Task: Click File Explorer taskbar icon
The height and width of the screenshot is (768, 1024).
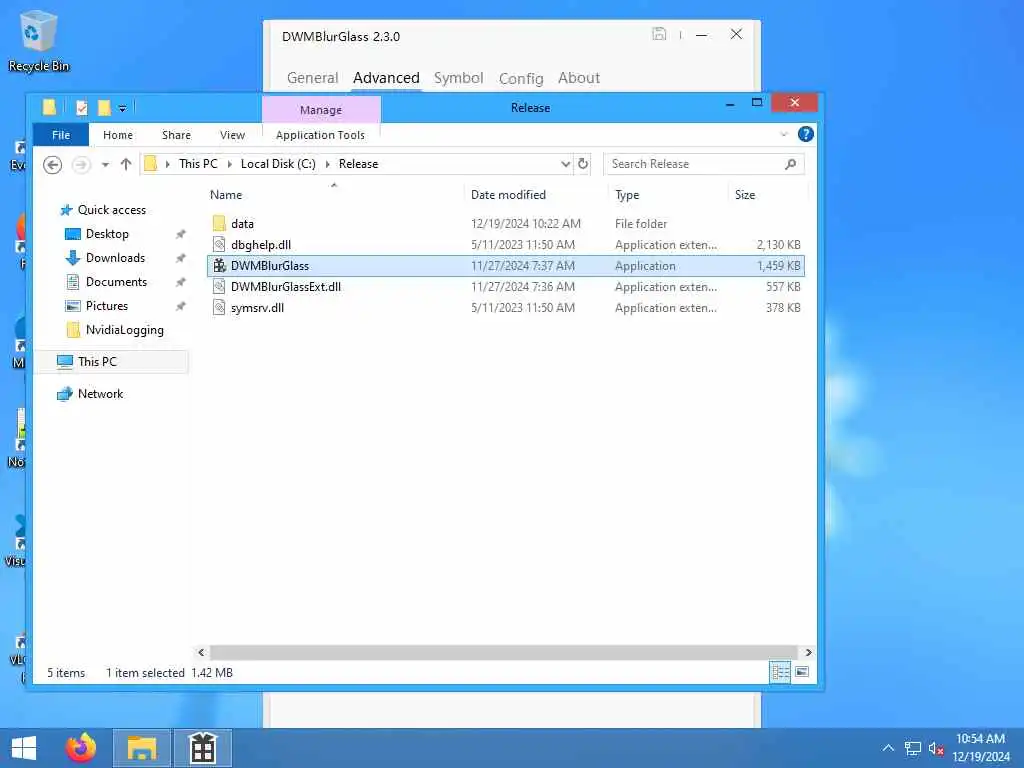Action: 142,748
